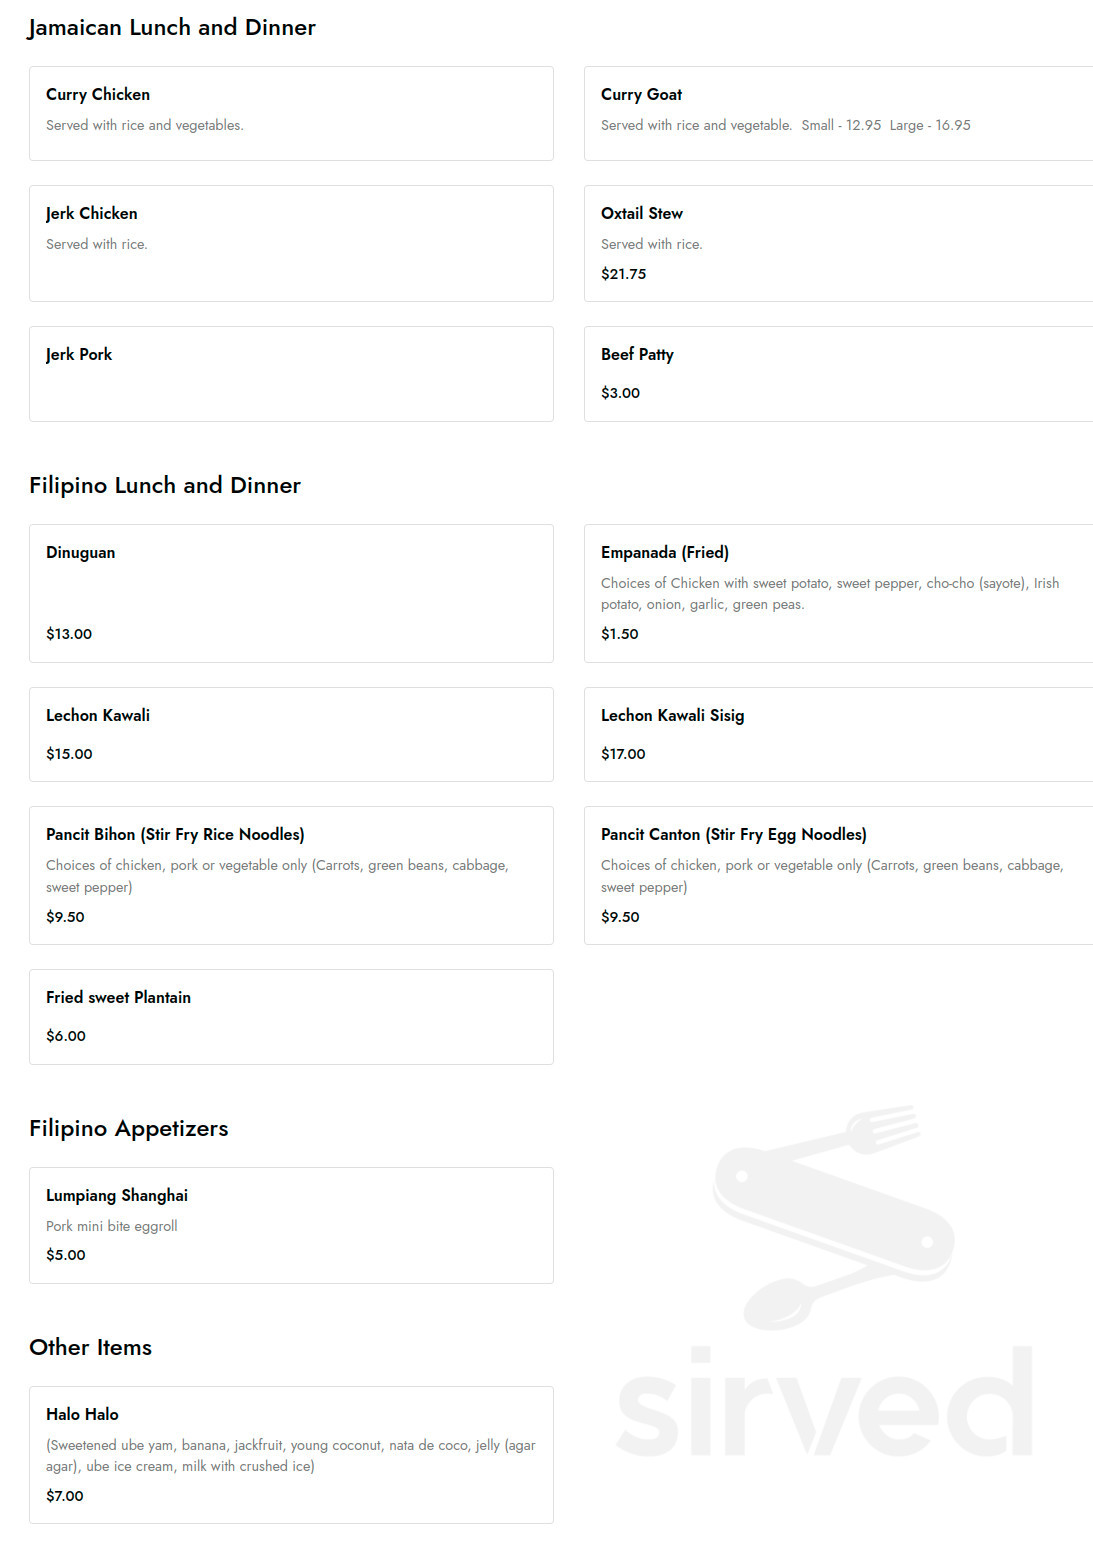Click the Filipino Lunch and Dinner heading
Screen dimensions: 1093x1546
tap(165, 485)
